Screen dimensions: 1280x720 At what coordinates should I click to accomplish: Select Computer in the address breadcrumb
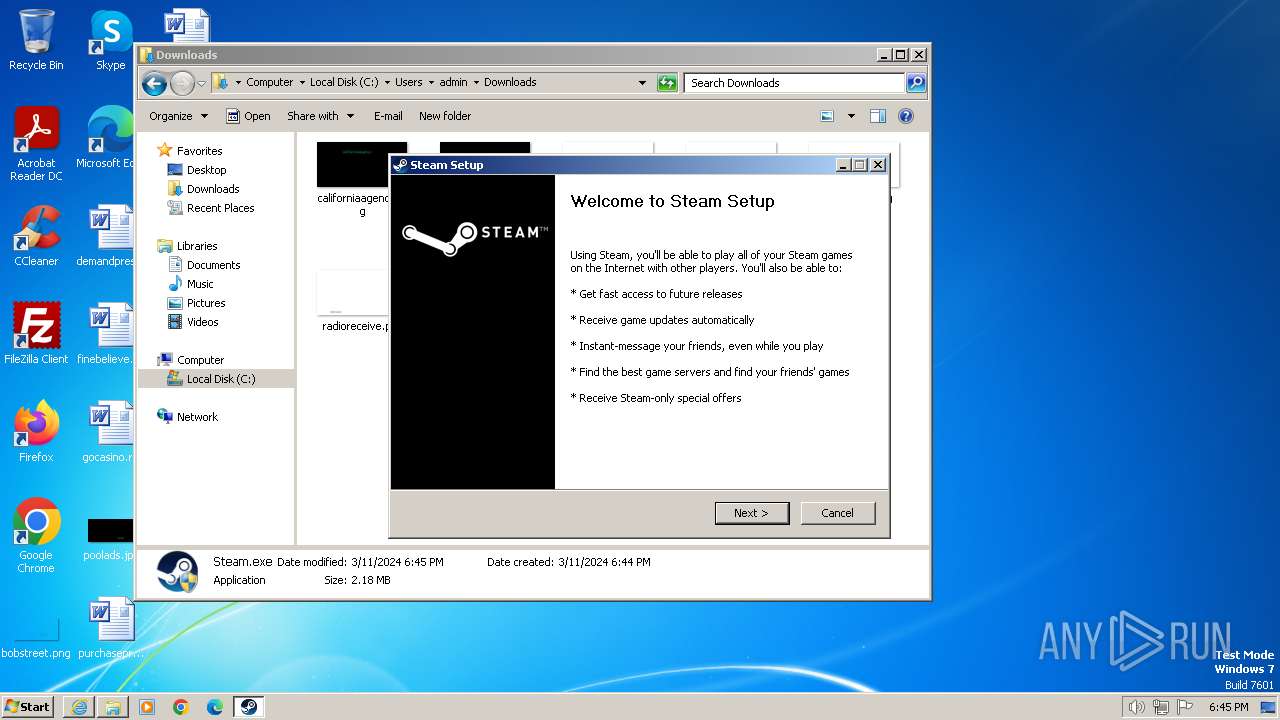(270, 83)
